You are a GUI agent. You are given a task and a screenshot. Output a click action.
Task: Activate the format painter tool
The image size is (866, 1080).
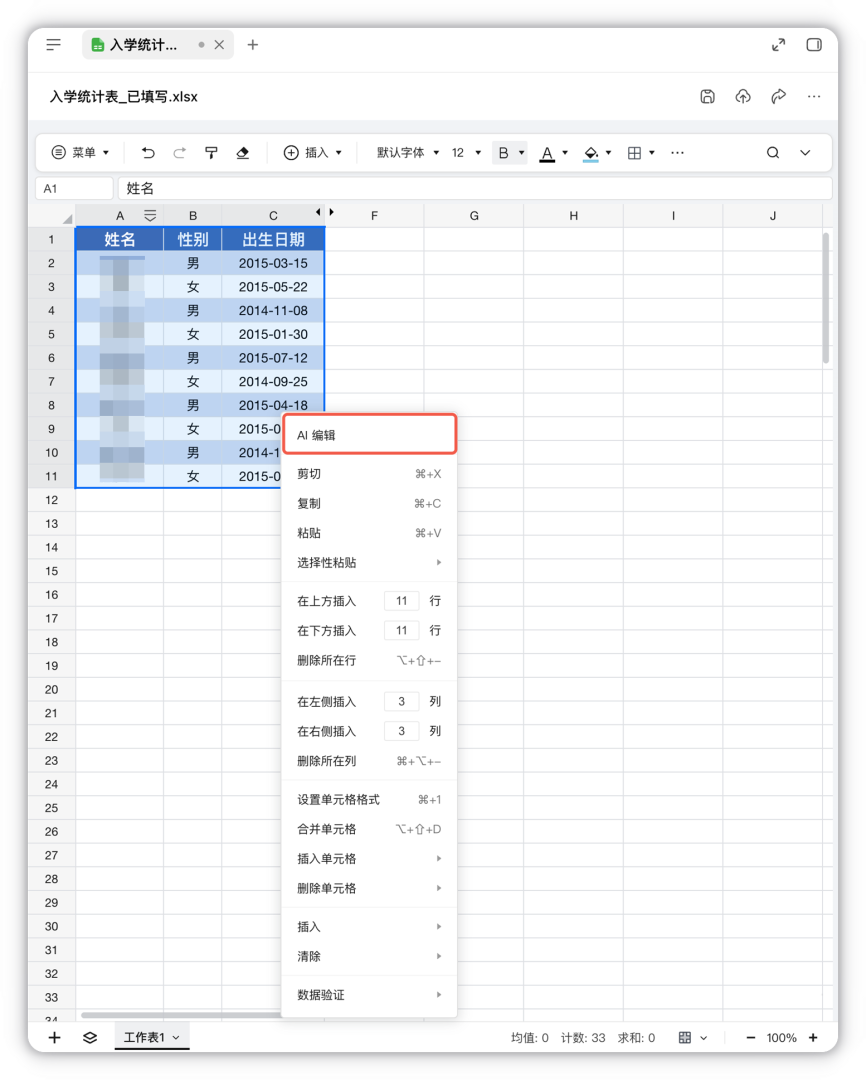[212, 153]
